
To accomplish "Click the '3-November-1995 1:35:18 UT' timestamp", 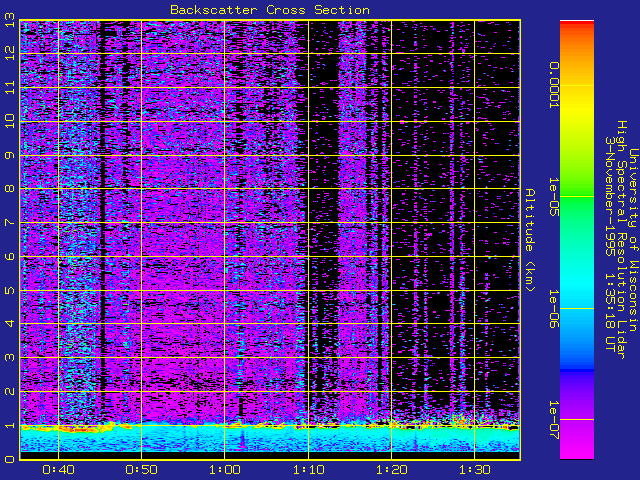I will pos(610,244).
